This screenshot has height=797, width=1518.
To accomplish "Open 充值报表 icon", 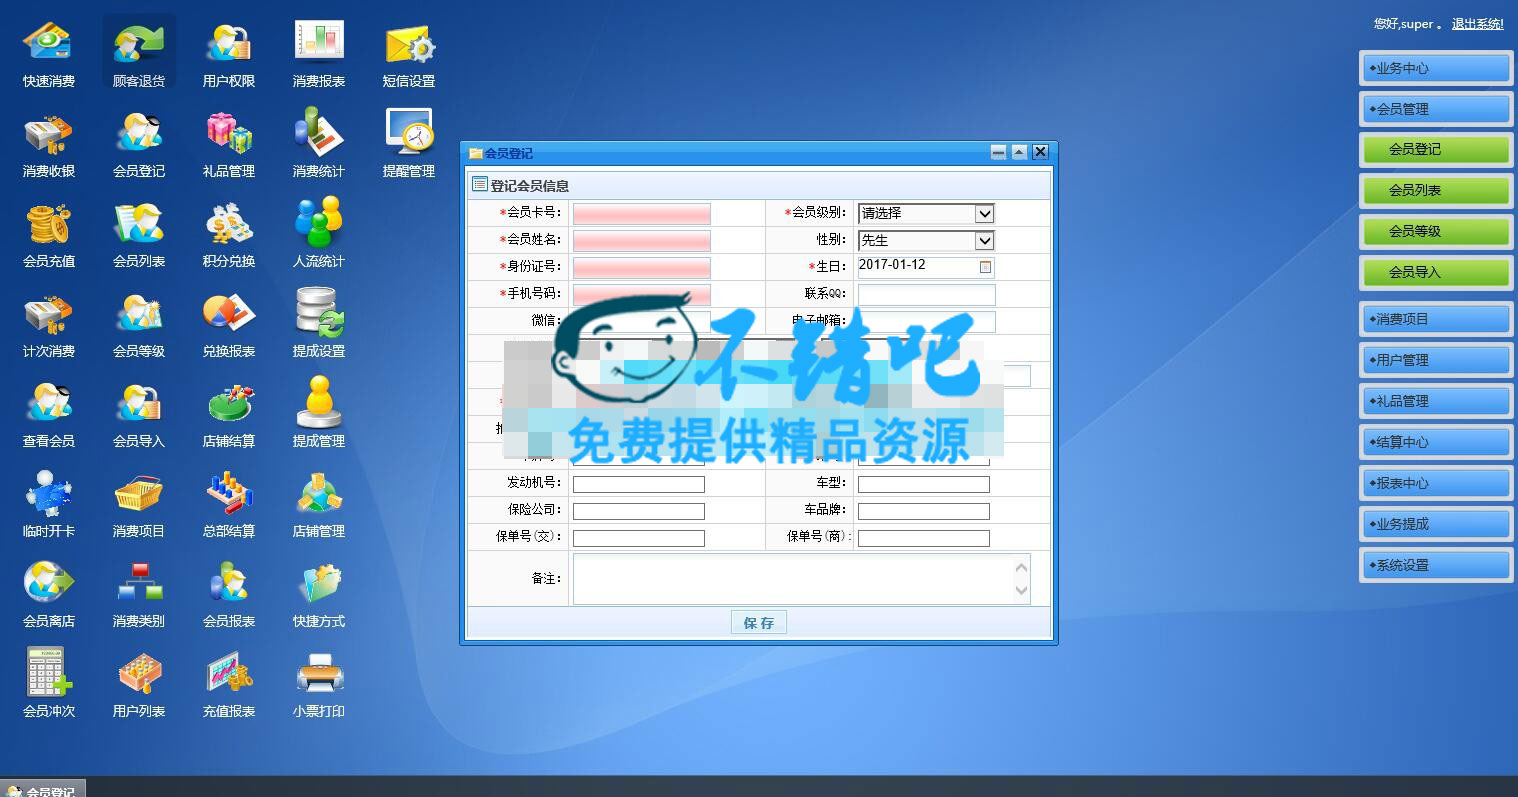I will click(x=228, y=685).
